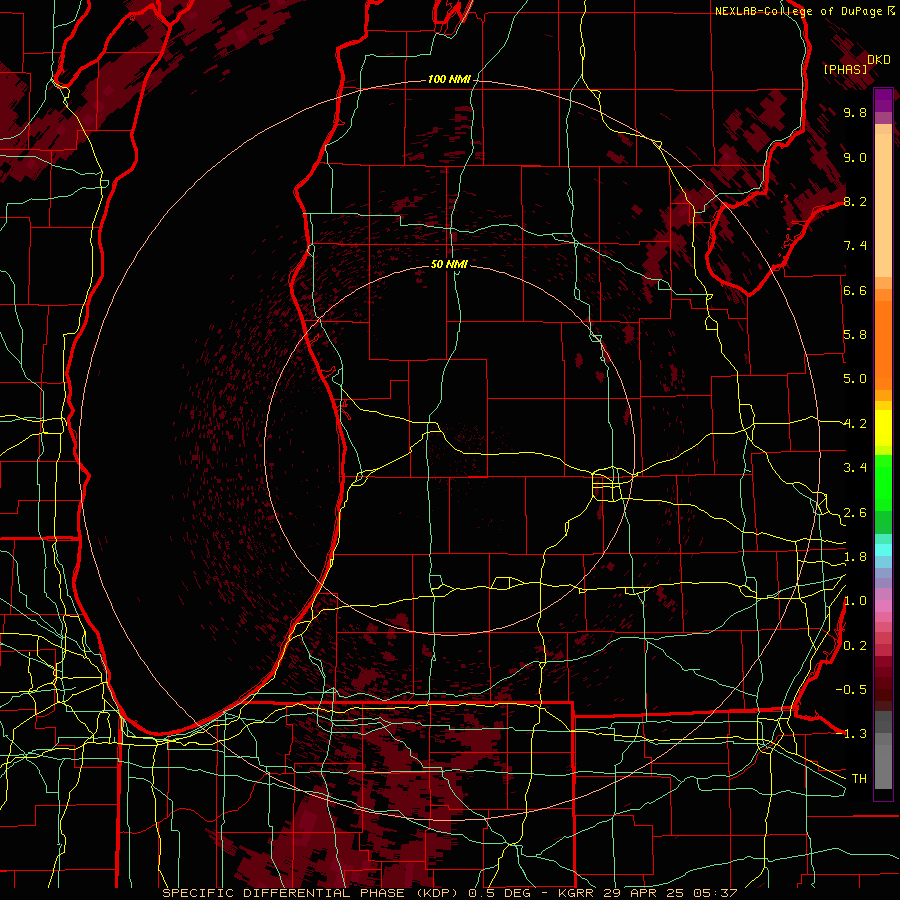Click the 1.3 scale value near the bottom
900x900 pixels.
[855, 734]
